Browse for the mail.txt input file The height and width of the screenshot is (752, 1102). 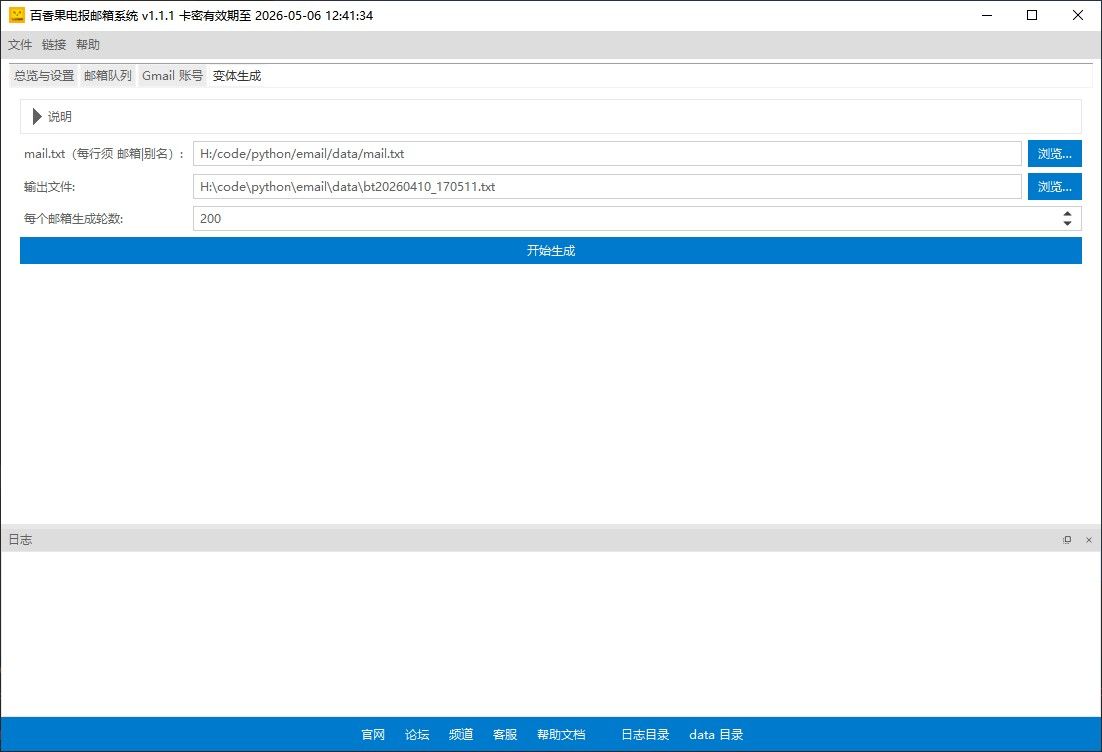(1054, 154)
